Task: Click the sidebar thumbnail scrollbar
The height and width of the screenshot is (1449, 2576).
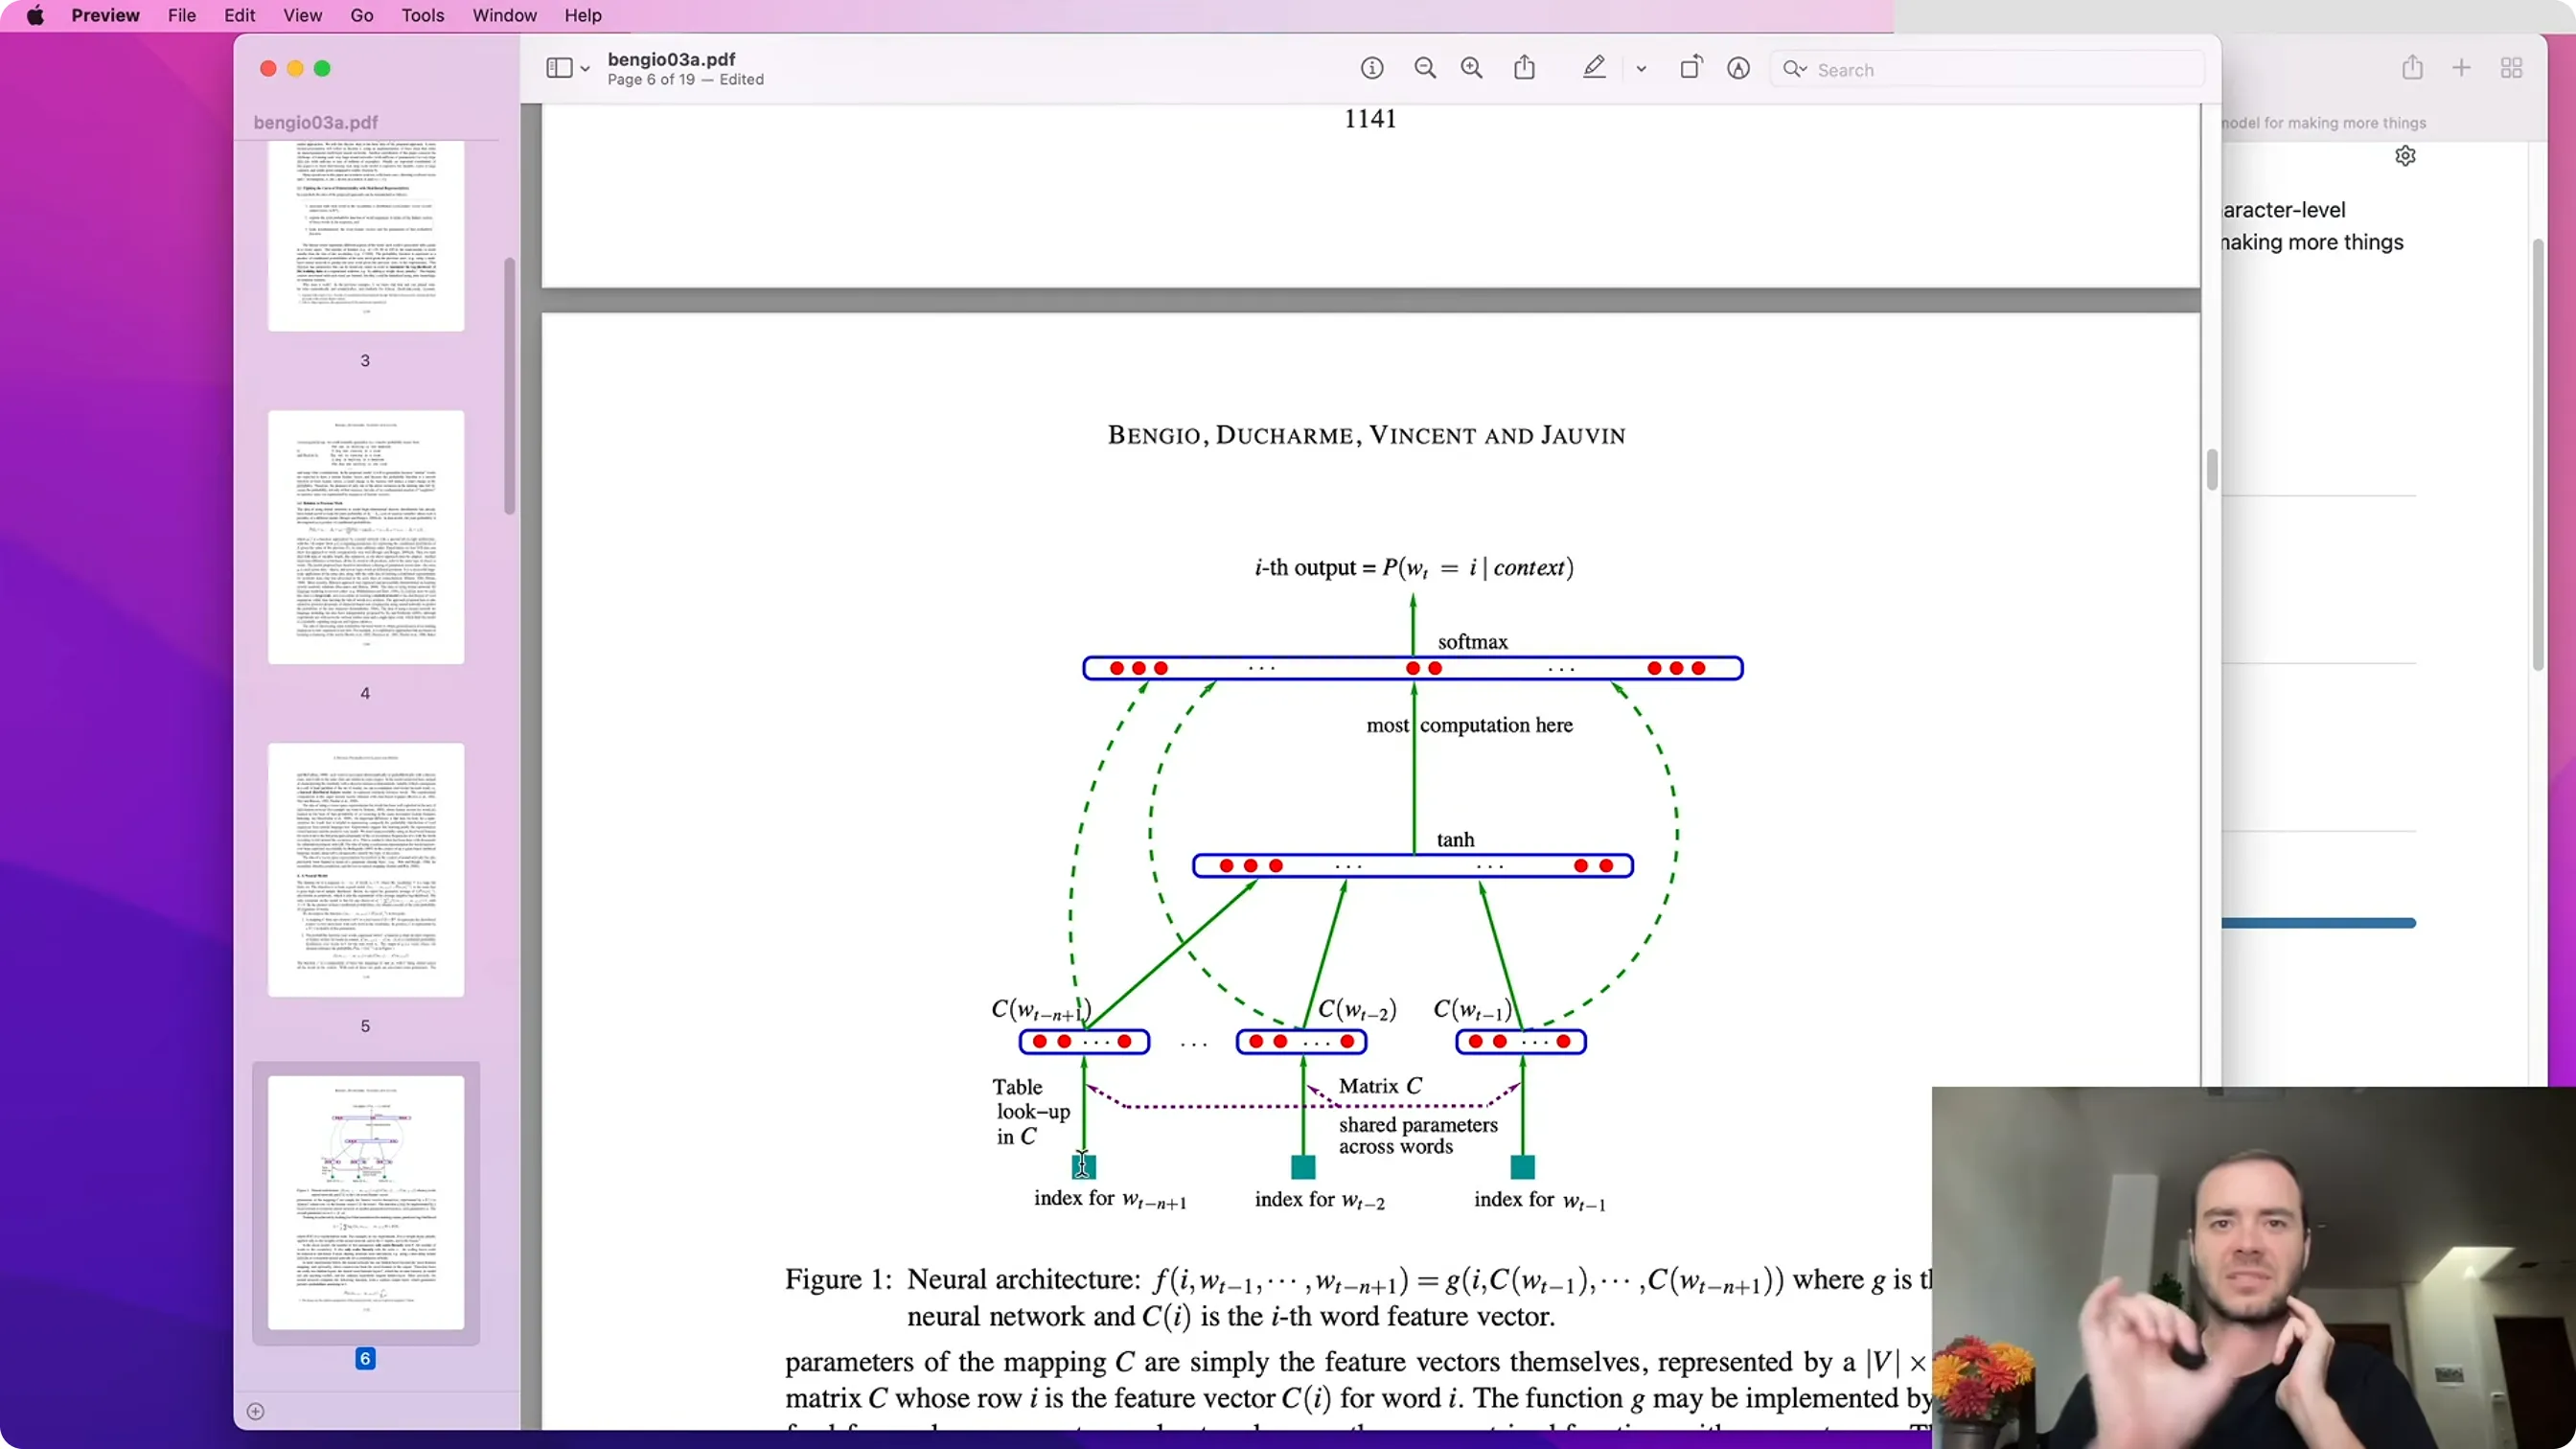Action: [x=510, y=386]
